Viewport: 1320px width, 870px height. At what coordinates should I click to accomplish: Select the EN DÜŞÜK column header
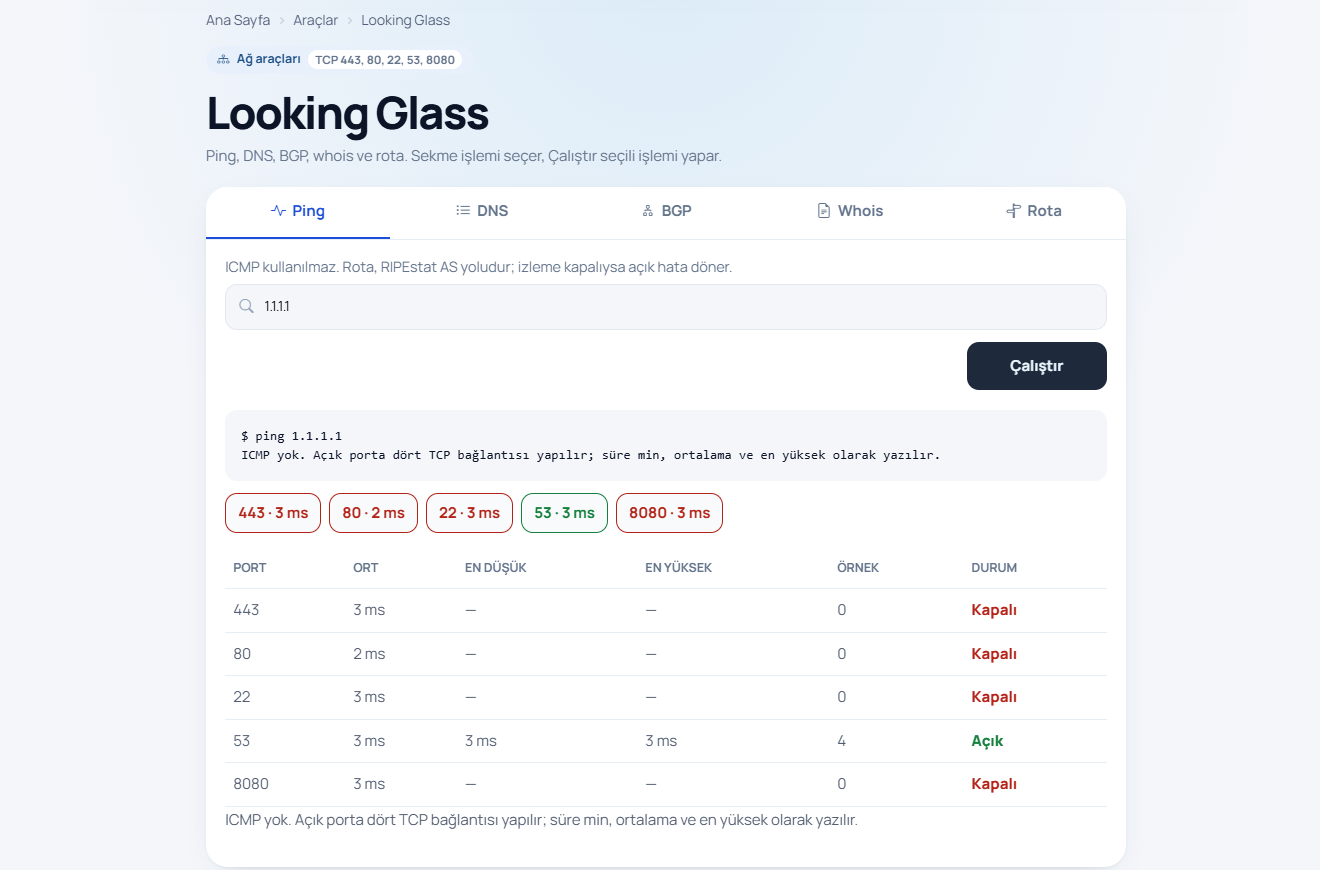pyautogui.click(x=496, y=568)
